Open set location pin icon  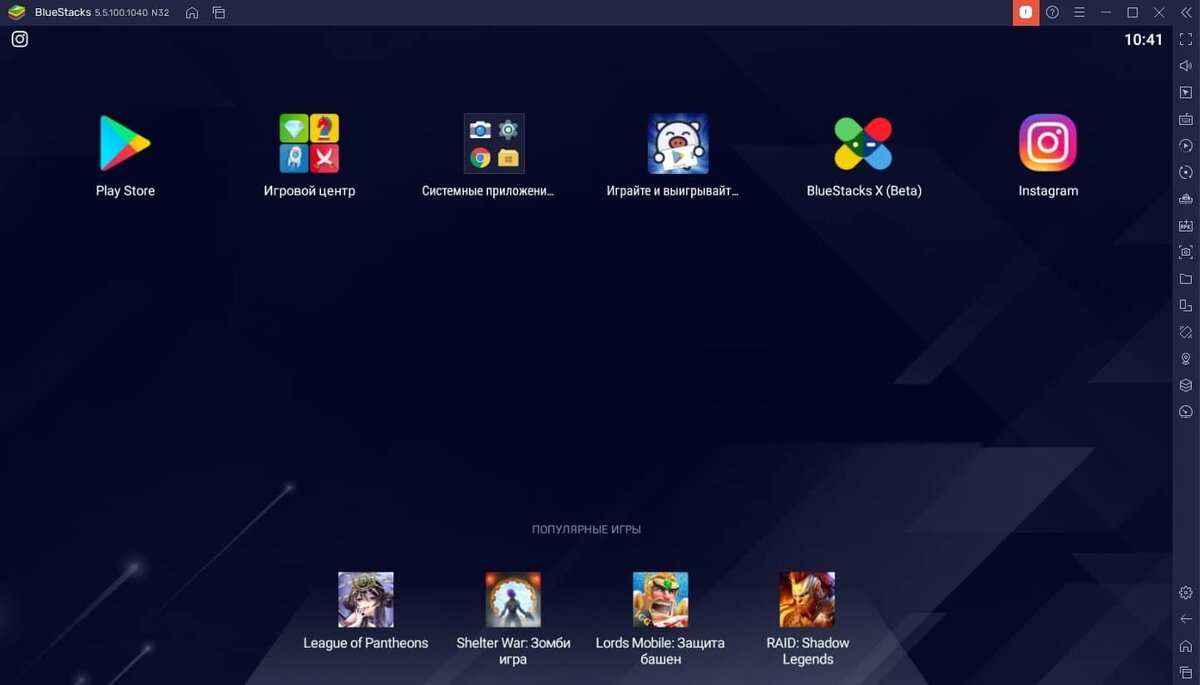coord(1186,358)
